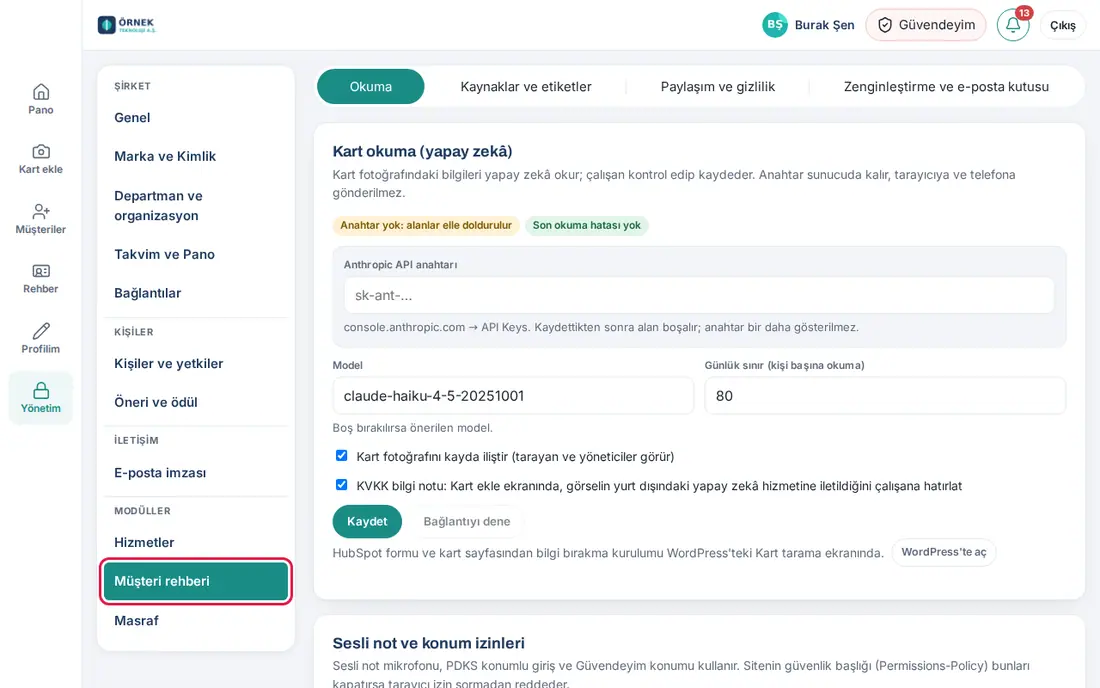Screen dimensions: 1100x688
Task: Open the Kaynaklar ve etiketler tab
Action: point(525,86)
